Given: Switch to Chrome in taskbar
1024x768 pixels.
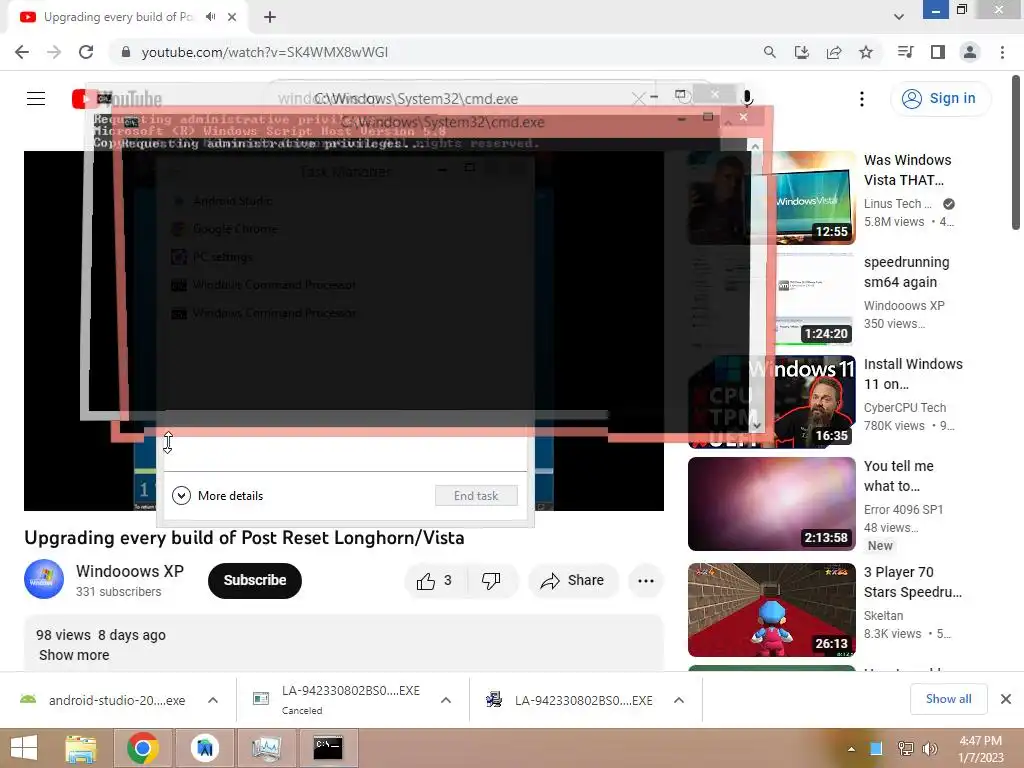Looking at the screenshot, I should (142, 748).
